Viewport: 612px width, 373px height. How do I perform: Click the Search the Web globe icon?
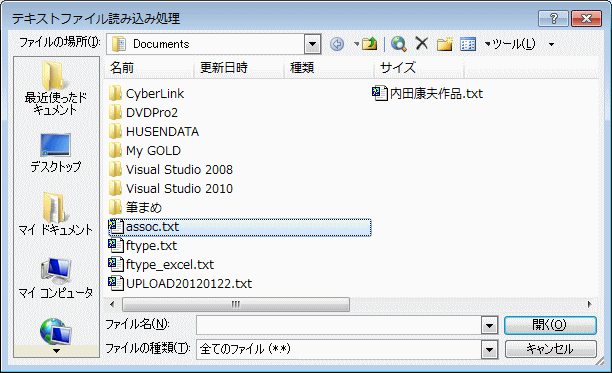click(x=399, y=44)
